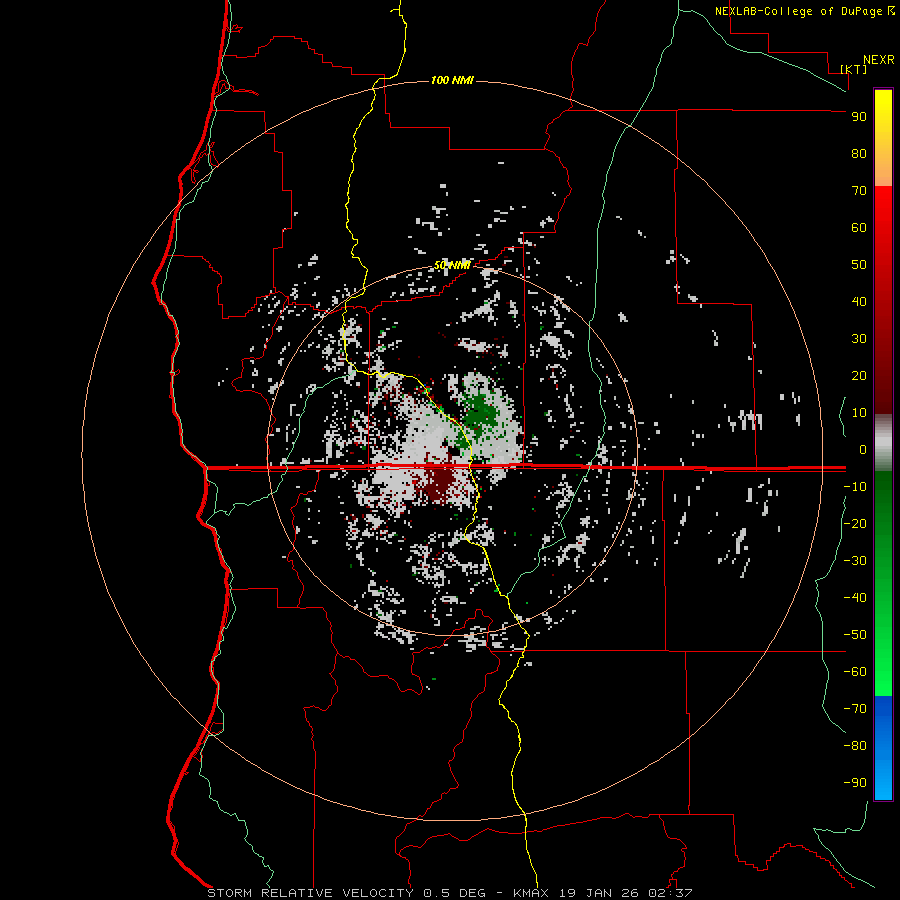
Task: Click the "30" value on the velocity scale
Action: pos(859,339)
